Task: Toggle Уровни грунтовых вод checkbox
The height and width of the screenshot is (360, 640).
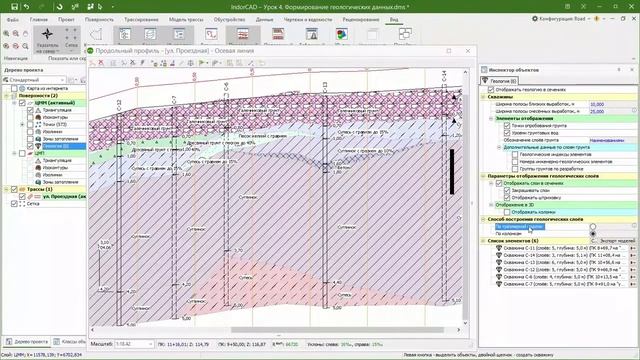Action: pos(507,133)
